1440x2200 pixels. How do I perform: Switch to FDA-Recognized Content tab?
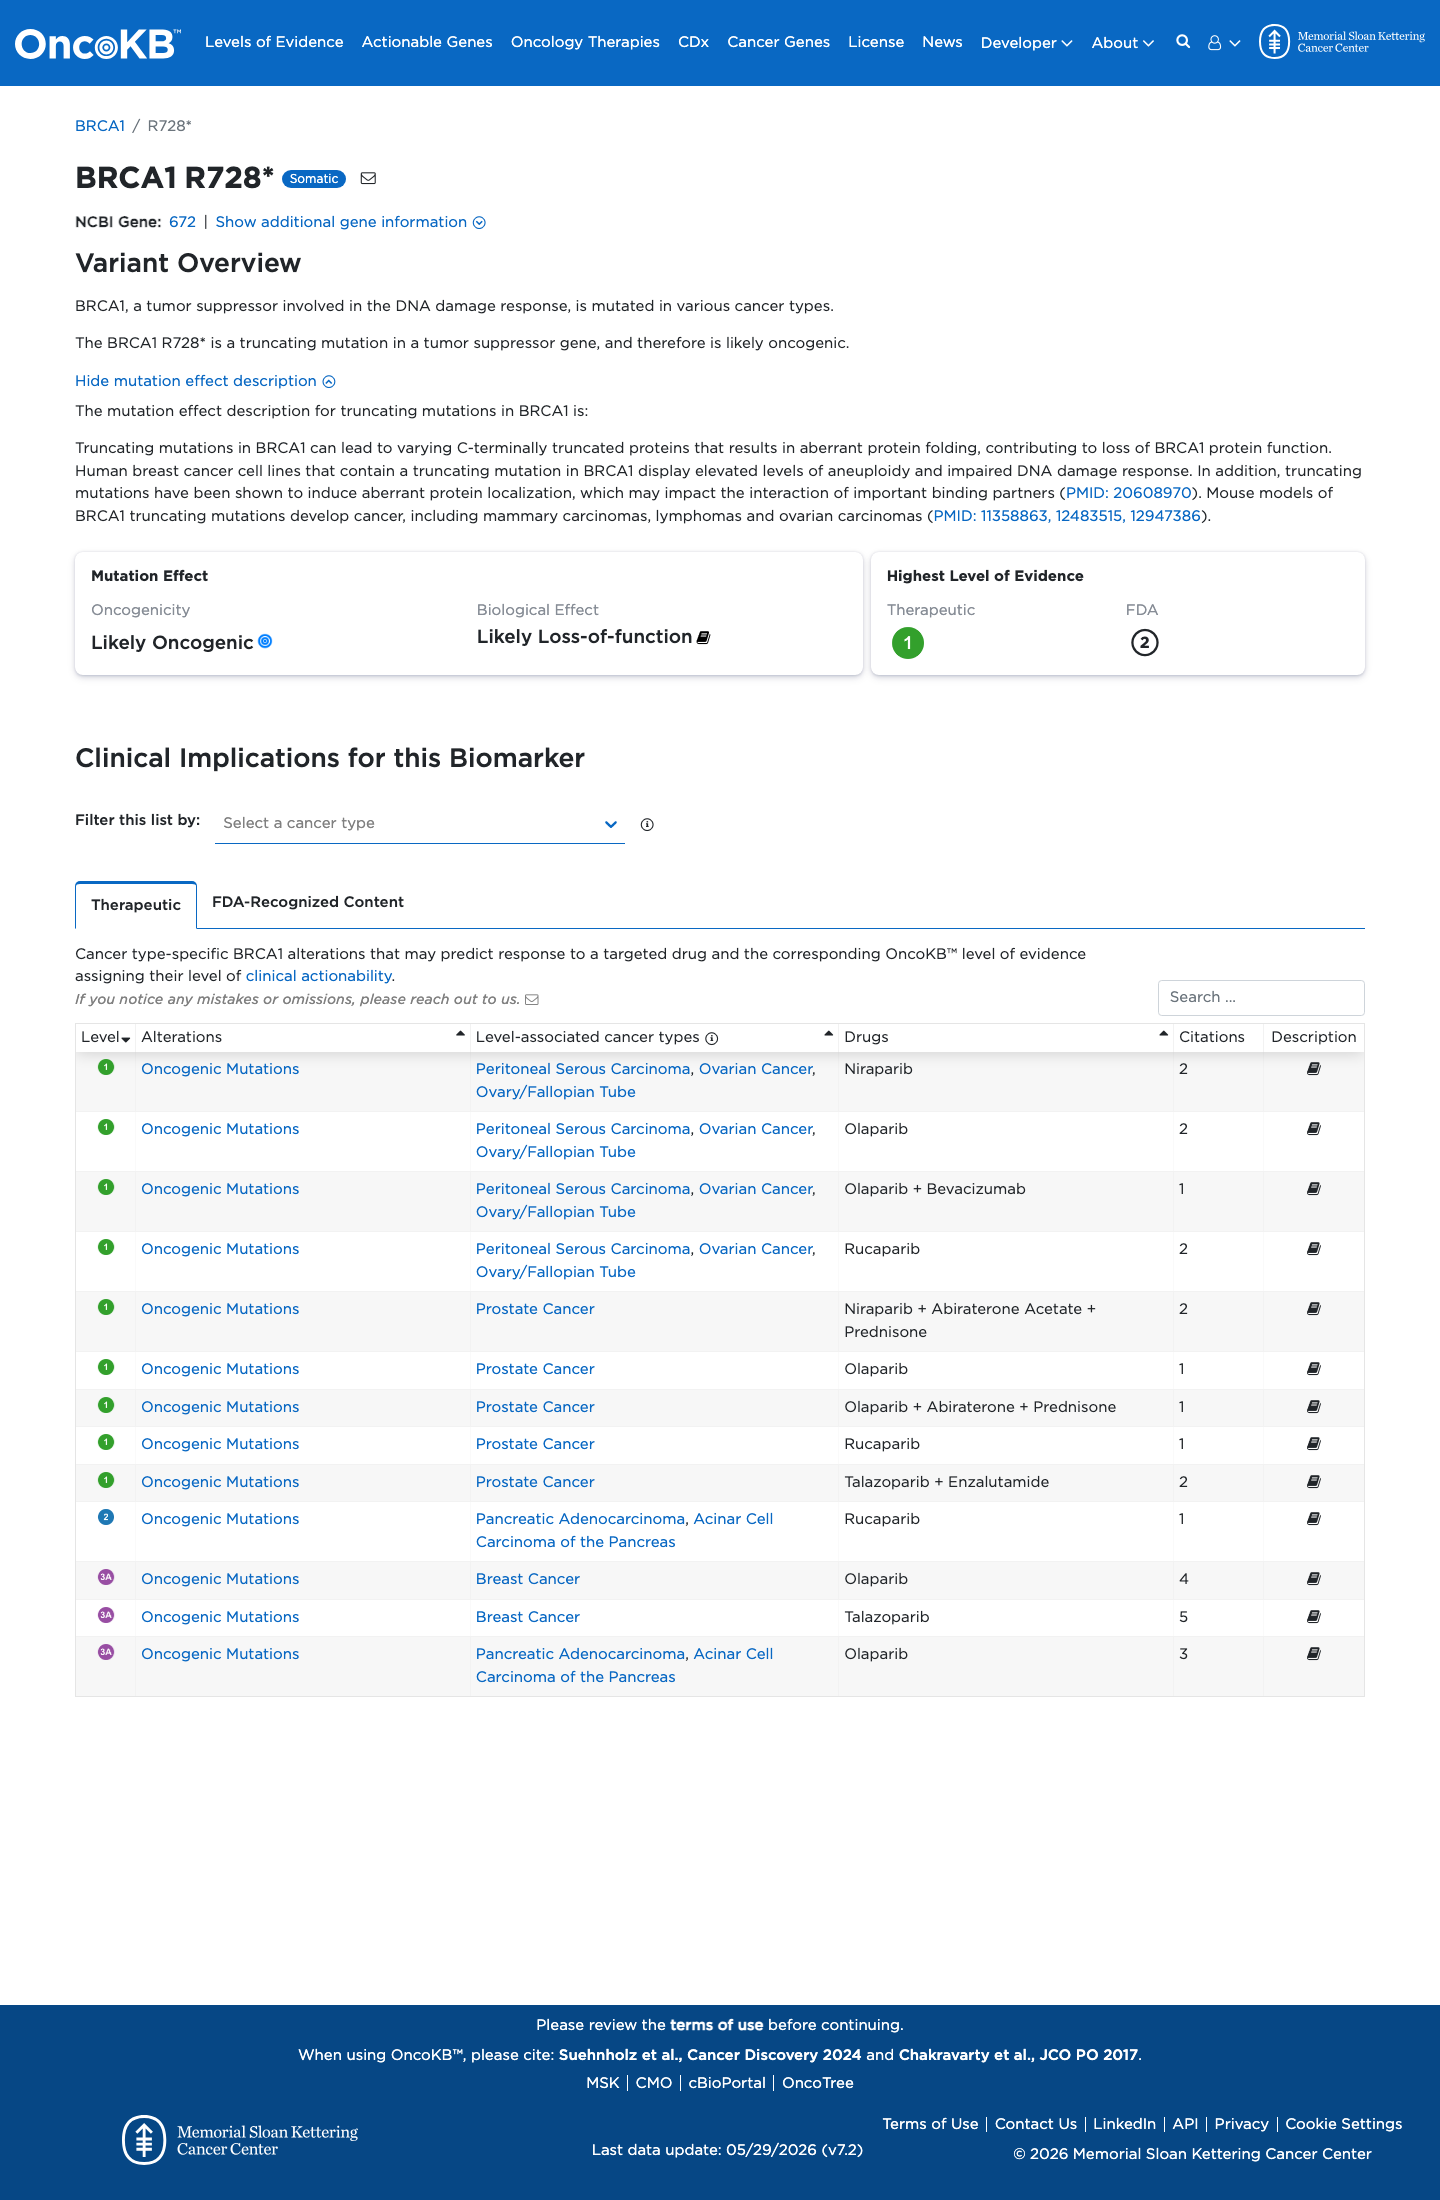[308, 902]
